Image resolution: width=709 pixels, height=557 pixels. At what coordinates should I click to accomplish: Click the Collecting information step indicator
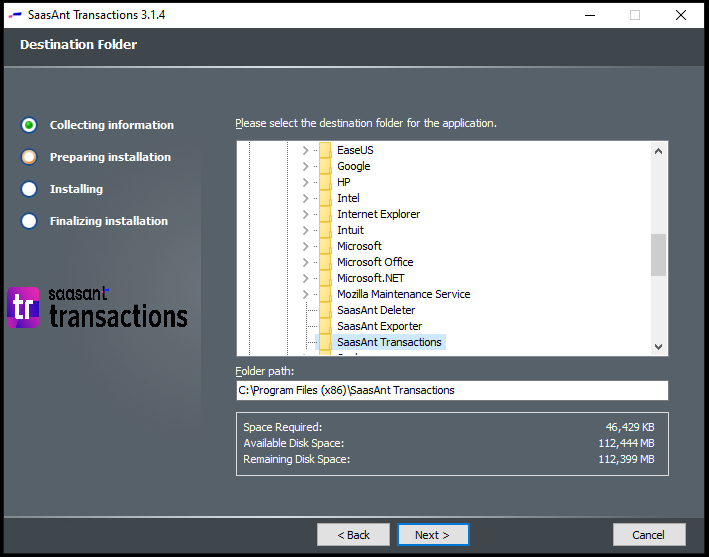[29, 125]
